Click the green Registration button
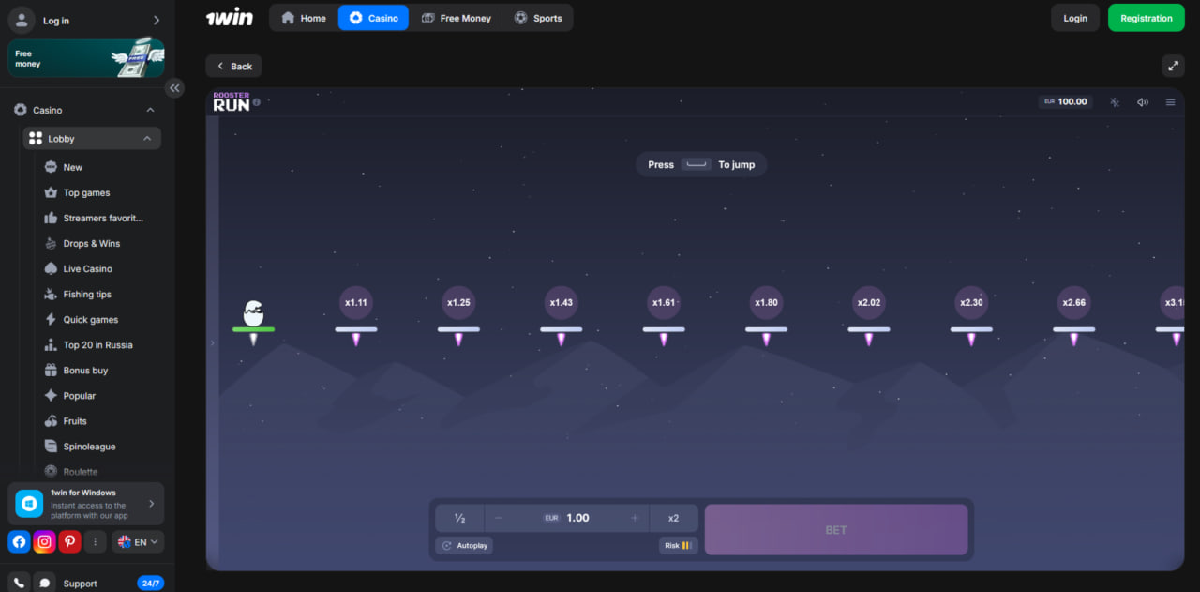The width and height of the screenshot is (1200, 592). coord(1146,18)
